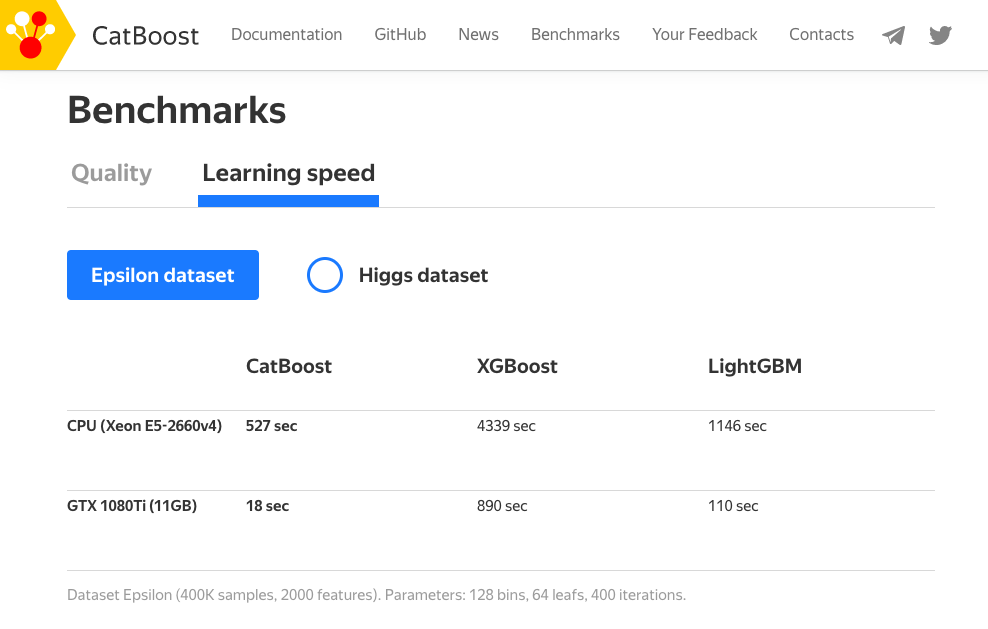
Task: Click the Higgs dataset label text
Action: tap(423, 275)
